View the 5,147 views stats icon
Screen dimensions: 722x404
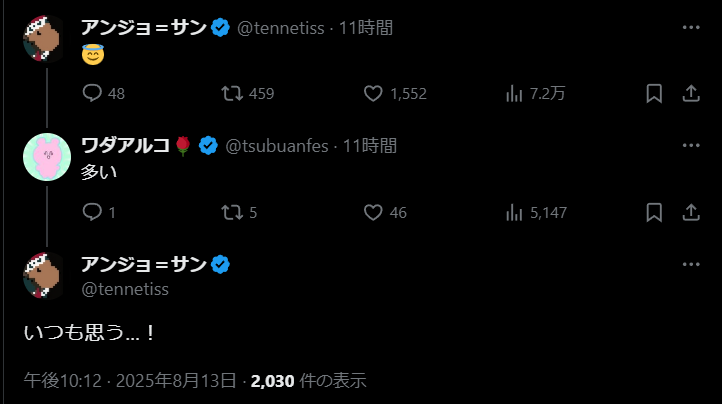pos(515,212)
